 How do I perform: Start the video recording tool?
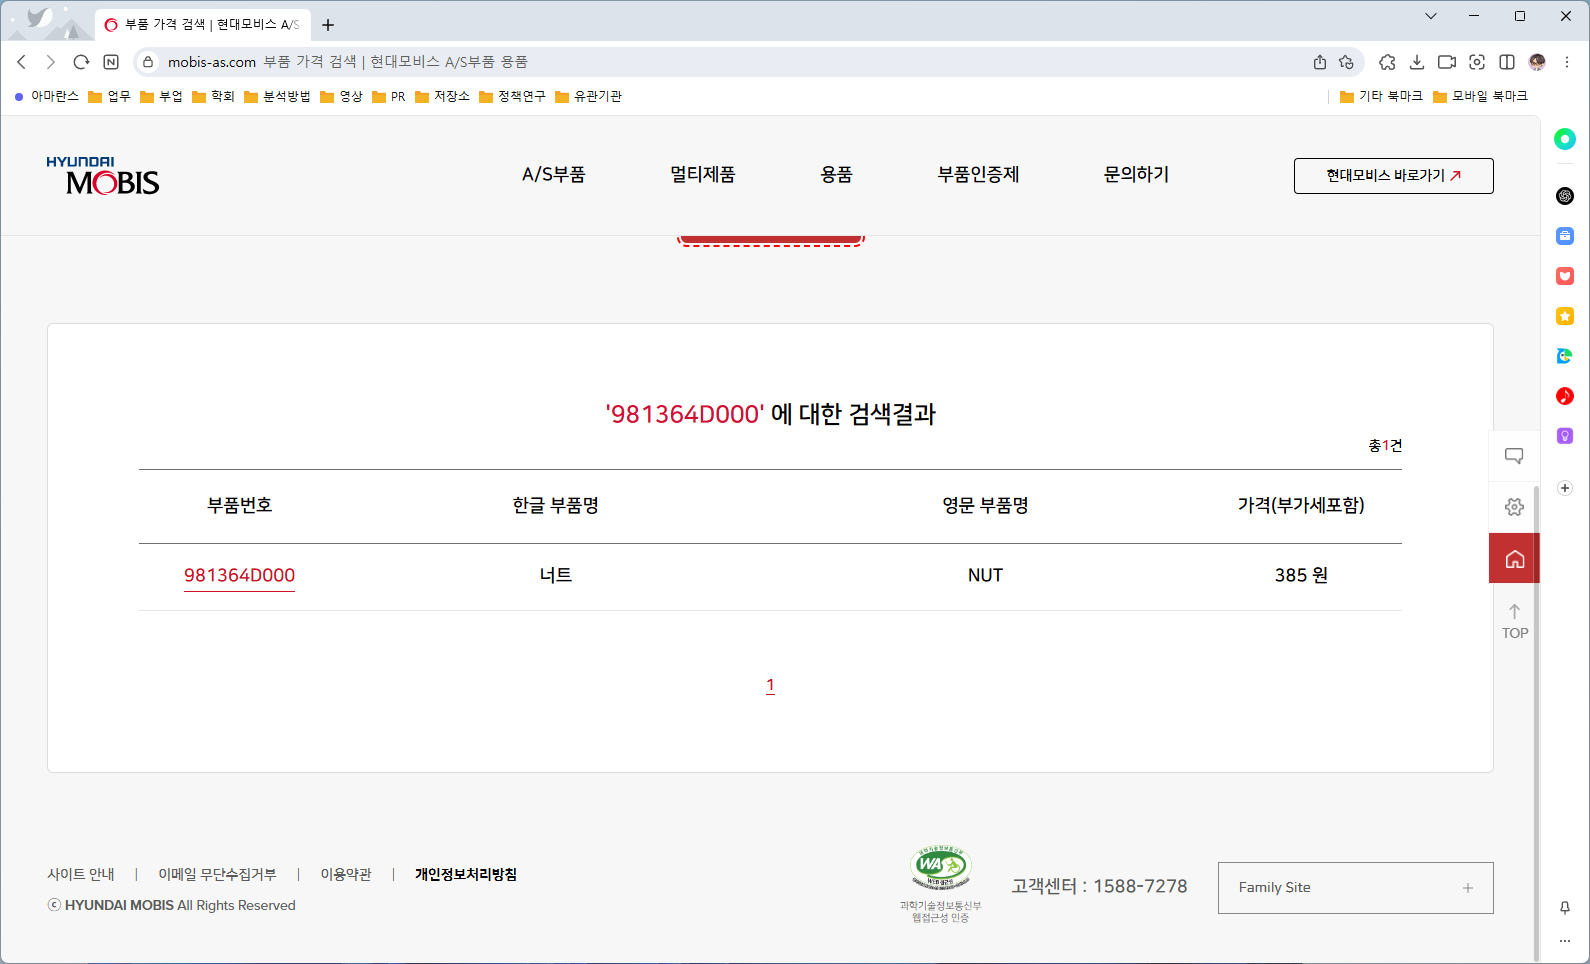click(x=1447, y=62)
